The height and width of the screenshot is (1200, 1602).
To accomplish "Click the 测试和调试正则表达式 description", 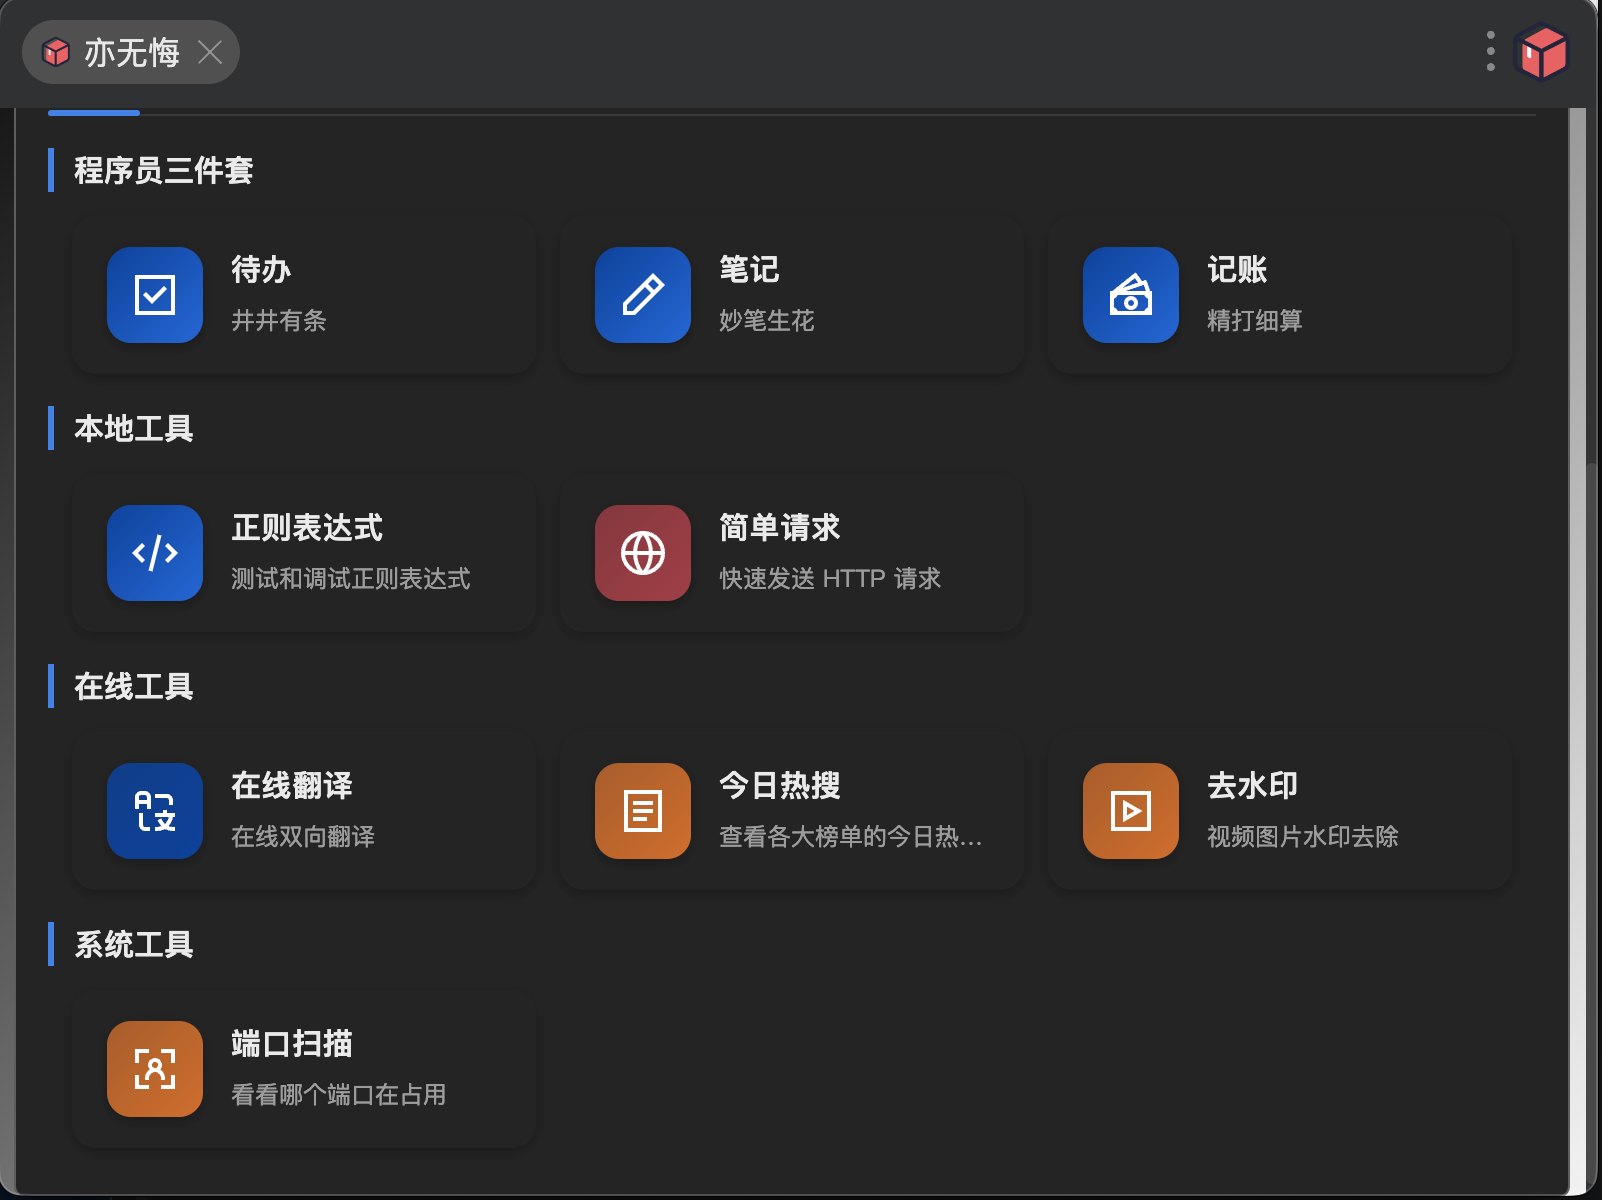I will click(351, 579).
